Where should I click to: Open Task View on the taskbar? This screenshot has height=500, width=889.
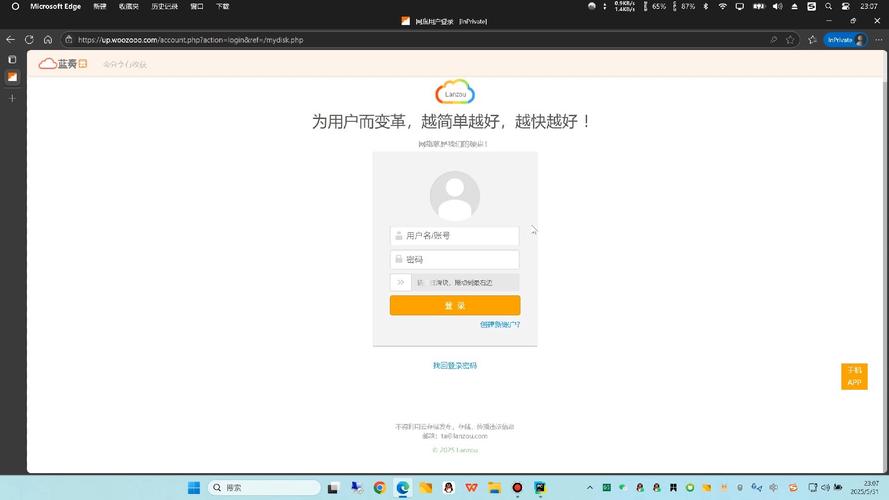[x=333, y=488]
